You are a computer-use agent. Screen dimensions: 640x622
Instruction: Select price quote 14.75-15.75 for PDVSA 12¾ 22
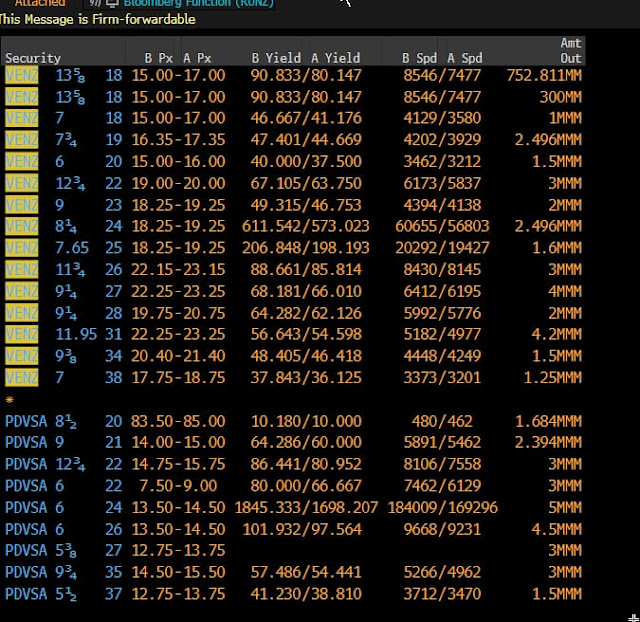[178, 464]
